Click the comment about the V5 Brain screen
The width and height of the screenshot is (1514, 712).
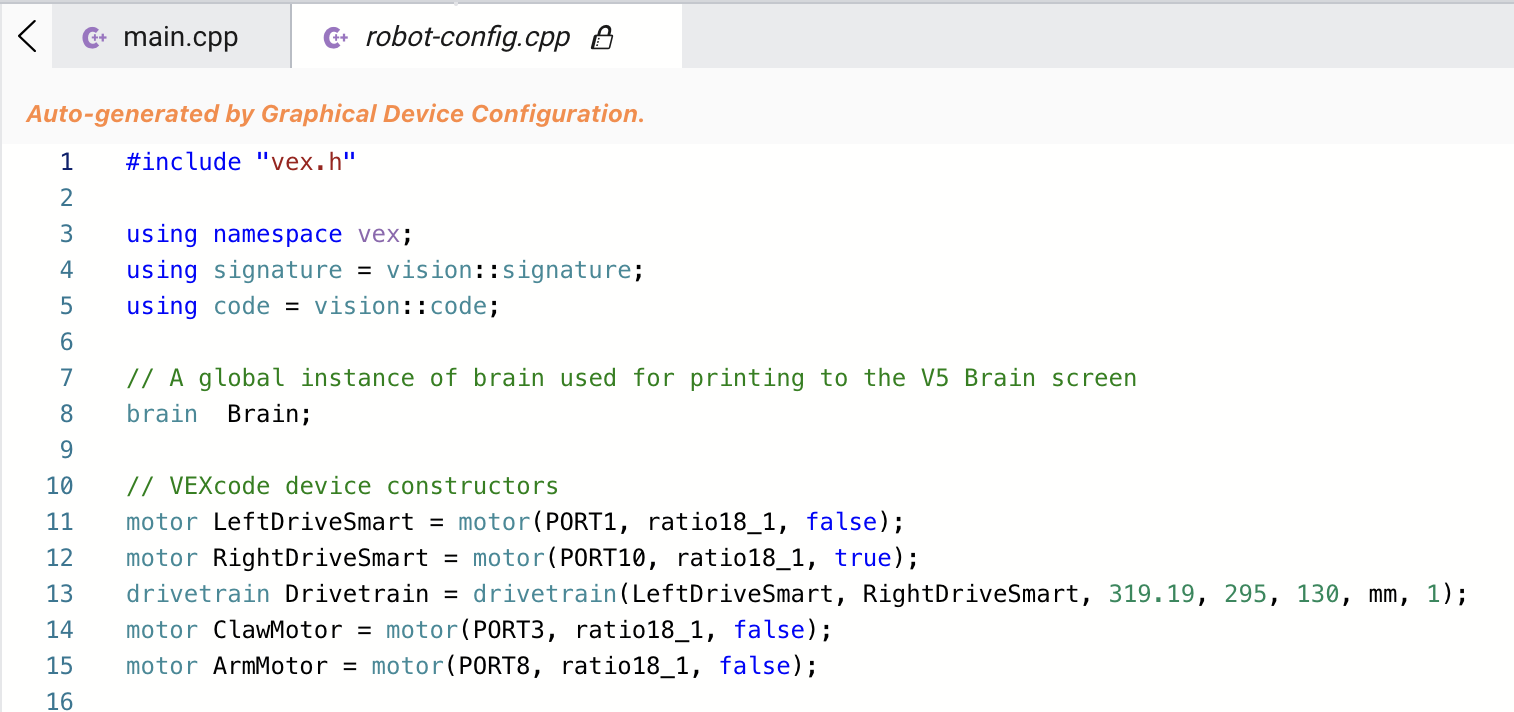pyautogui.click(x=631, y=378)
